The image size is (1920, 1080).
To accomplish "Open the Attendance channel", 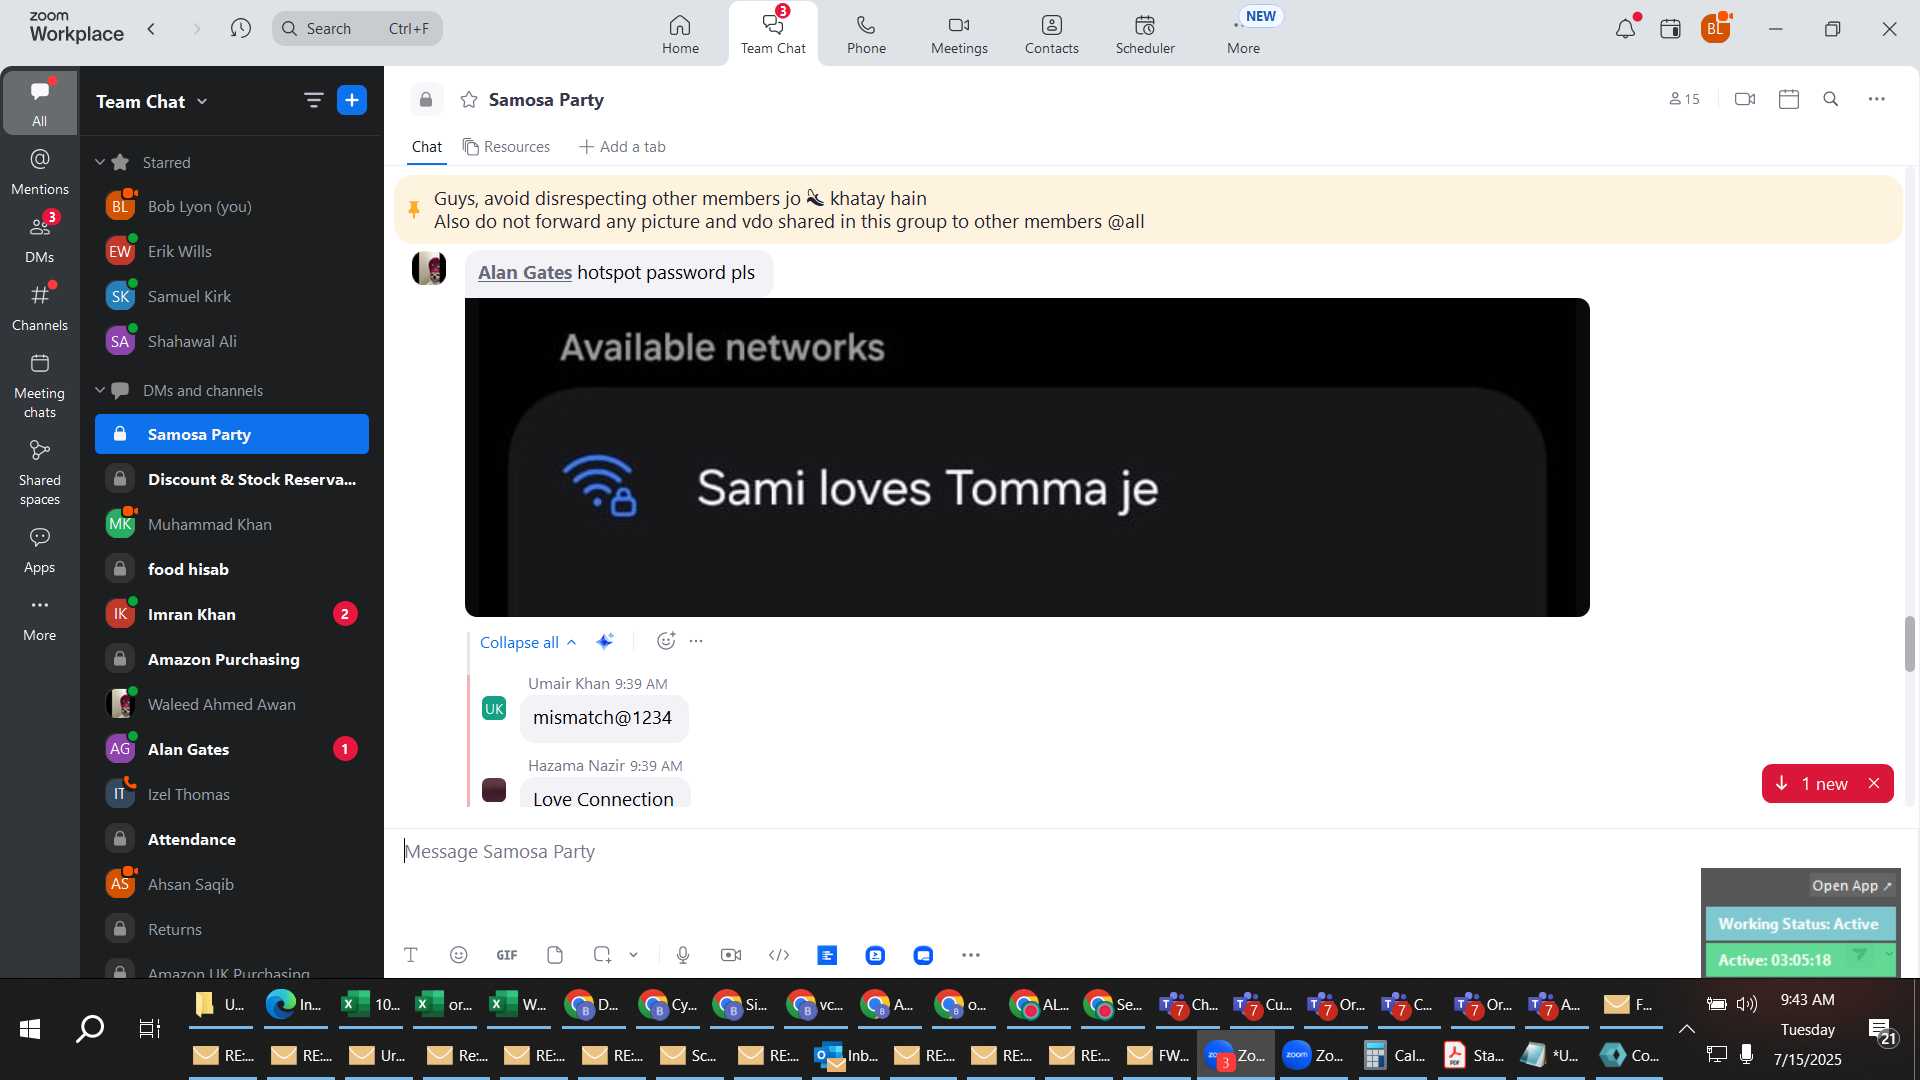I will 232,839.
